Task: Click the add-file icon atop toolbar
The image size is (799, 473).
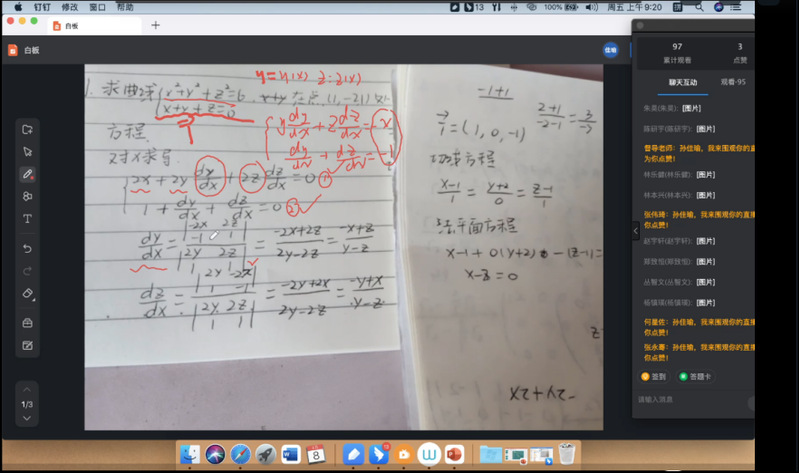Action: [x=27, y=130]
